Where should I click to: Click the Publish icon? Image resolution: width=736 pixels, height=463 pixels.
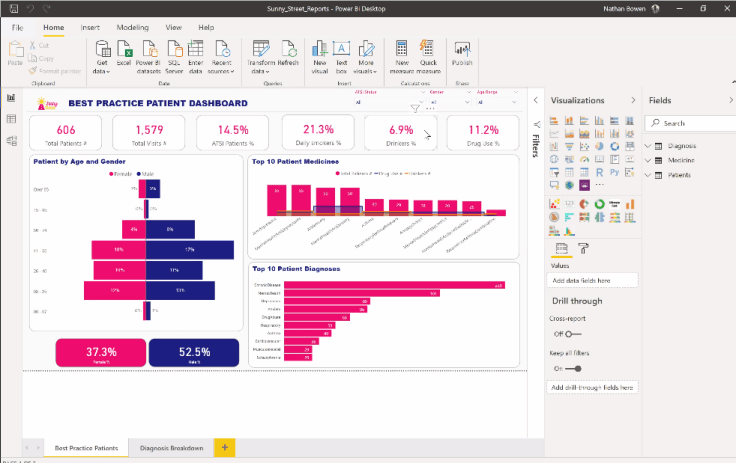point(462,55)
